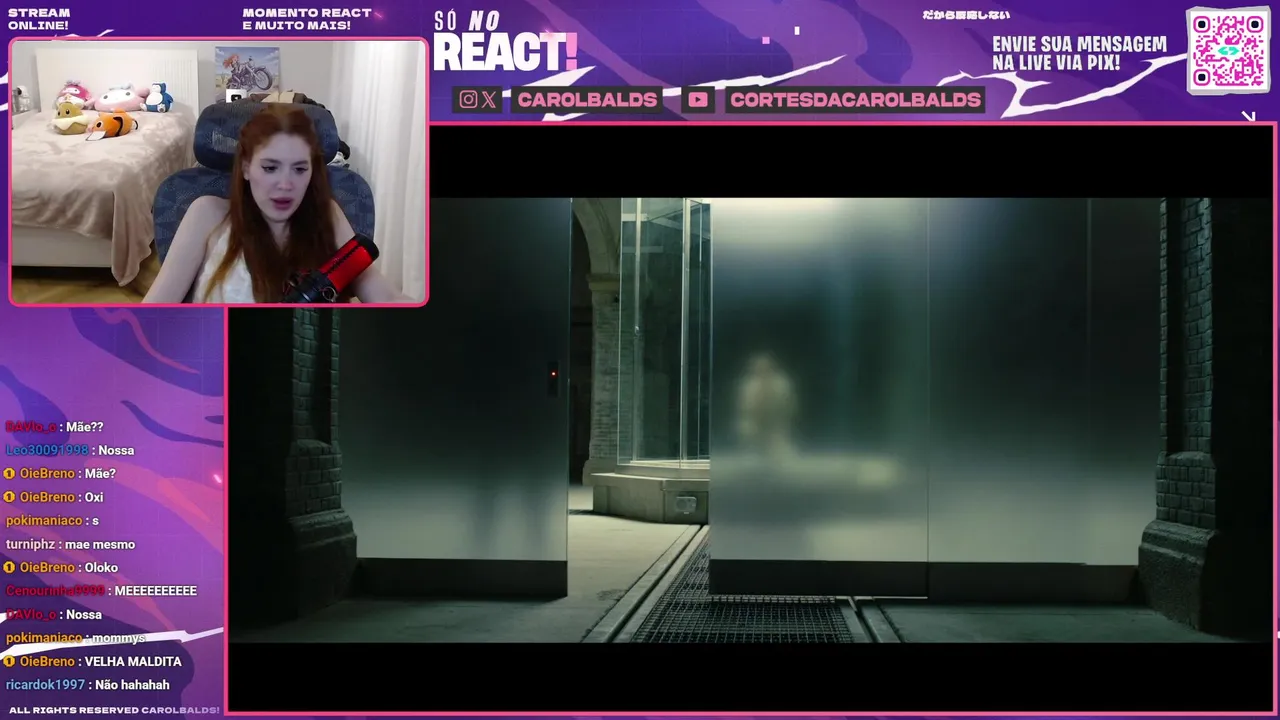Click the badge beside OieBreno's 'Oxi' message

9,497
